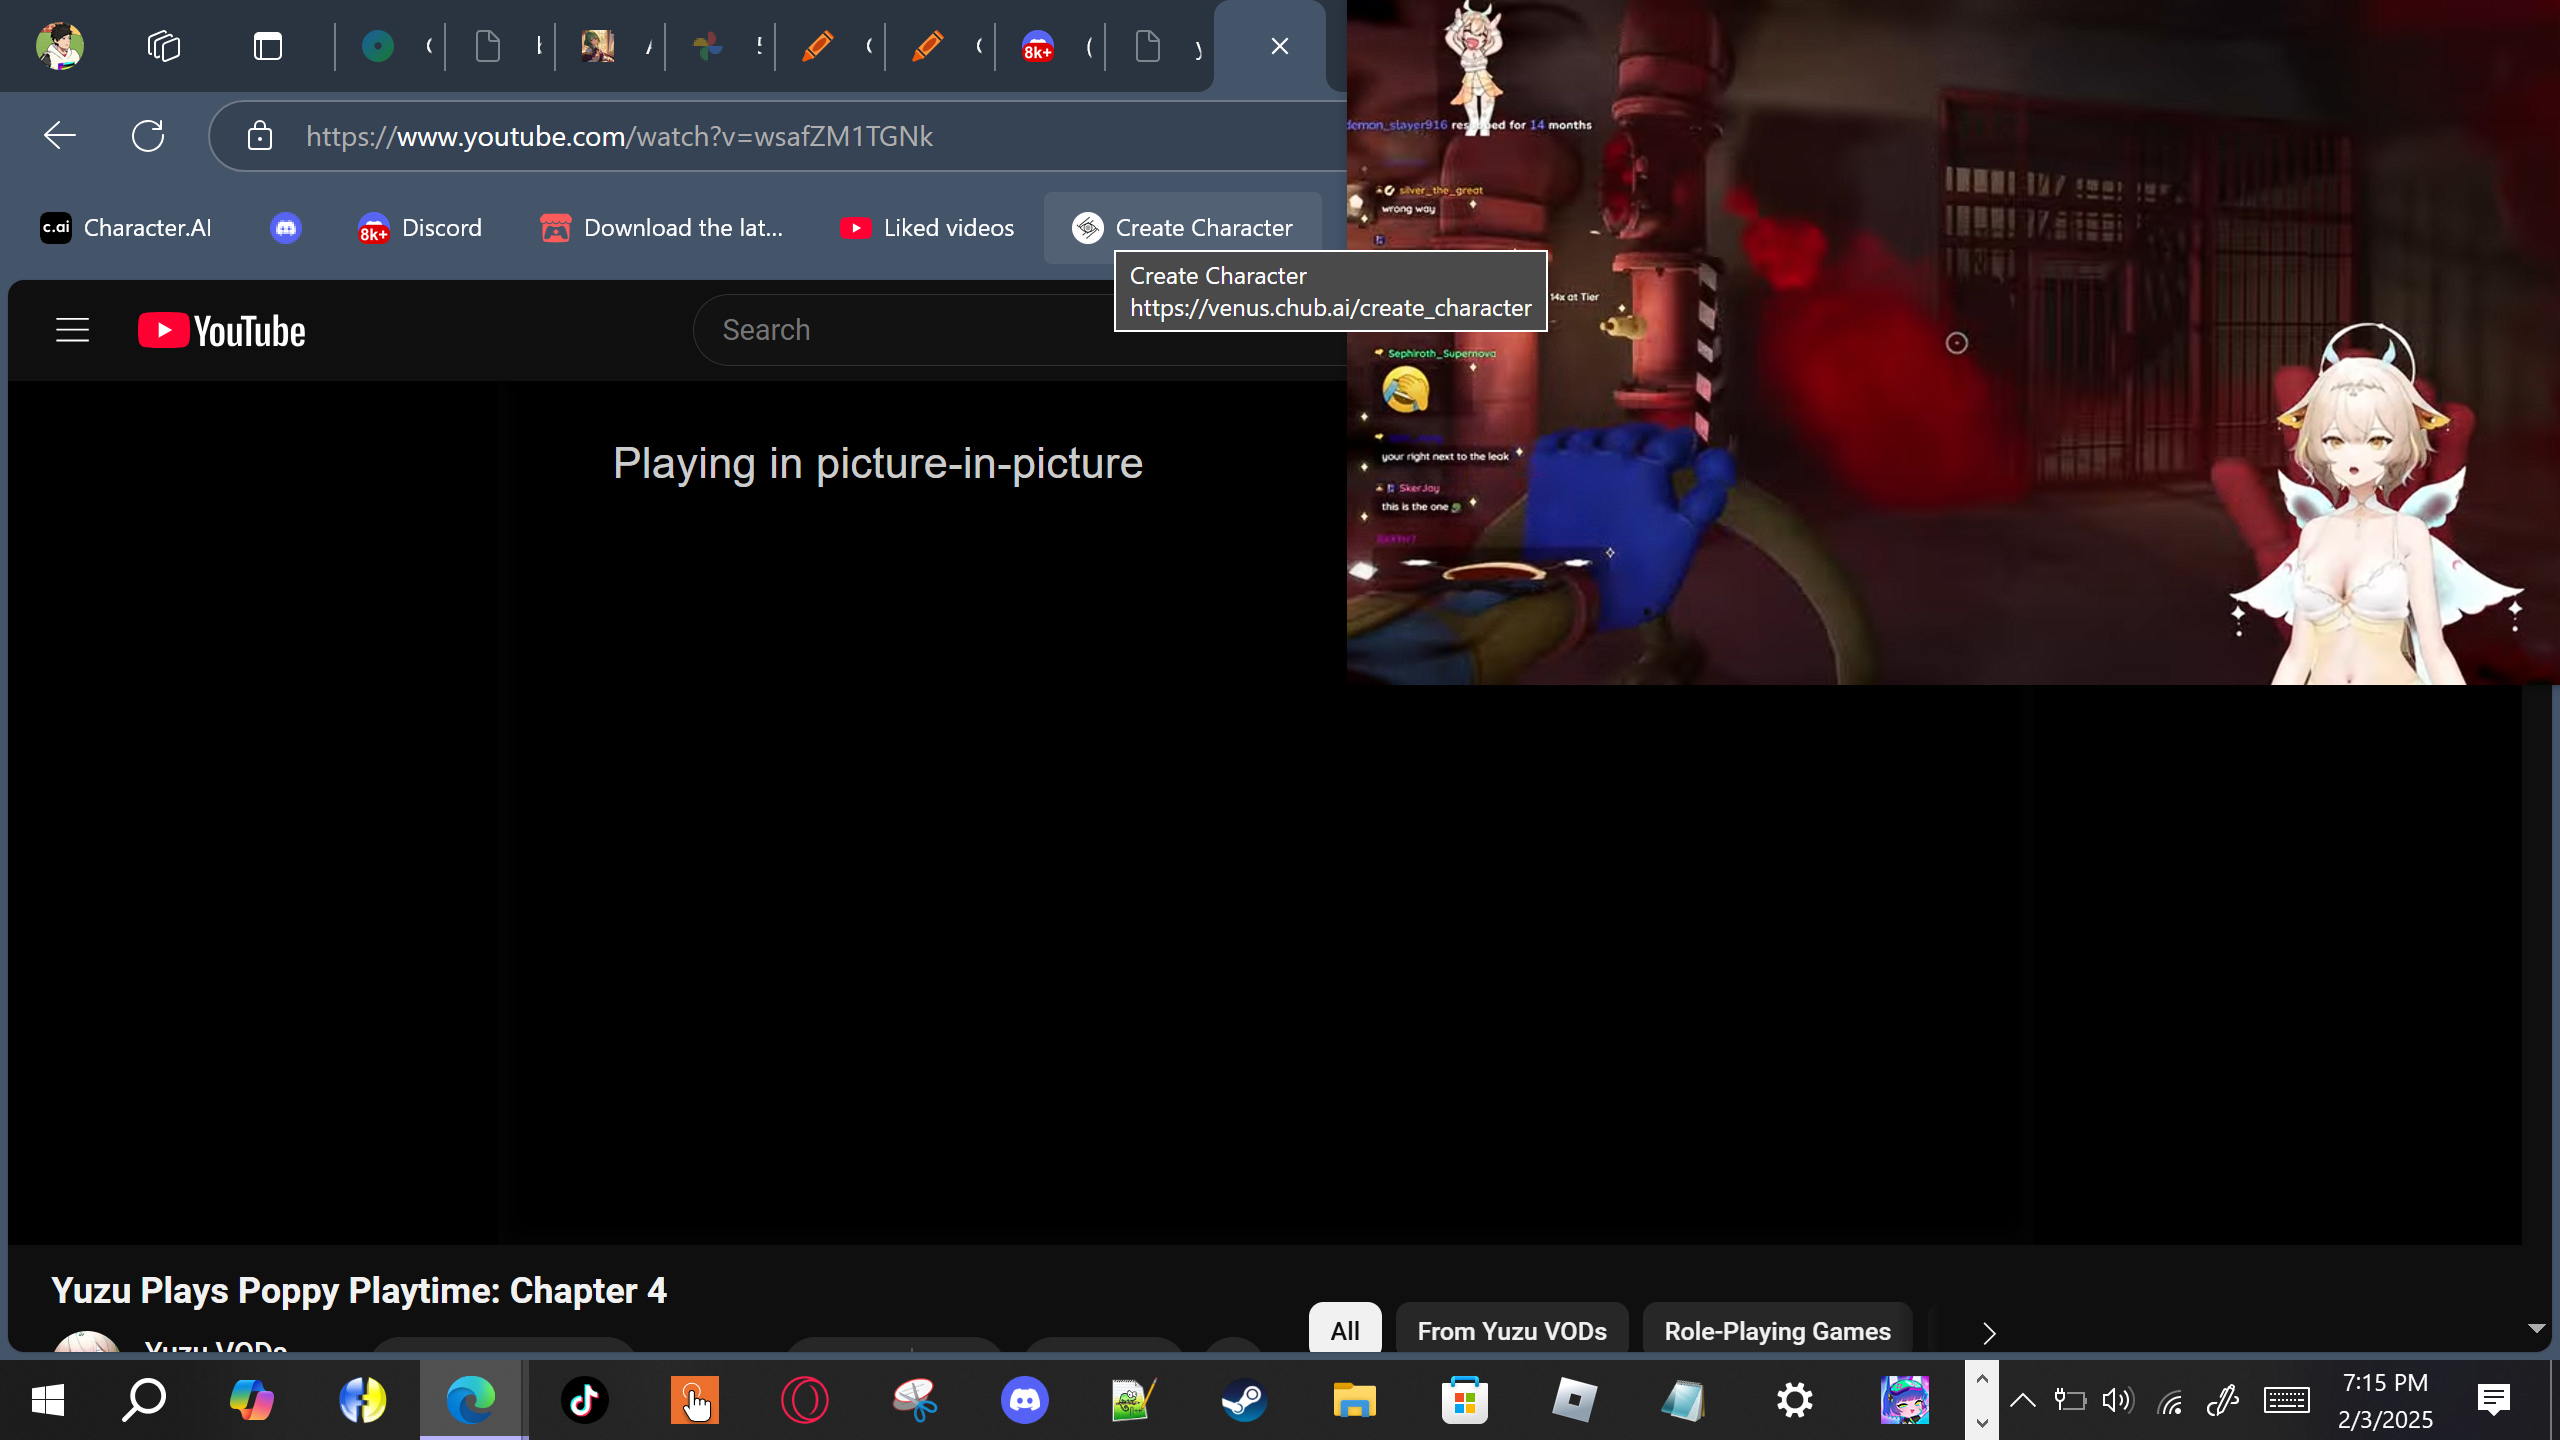Open the Discord bookmark with the 8k+ badge
2560x1440 pixels.
click(x=420, y=228)
